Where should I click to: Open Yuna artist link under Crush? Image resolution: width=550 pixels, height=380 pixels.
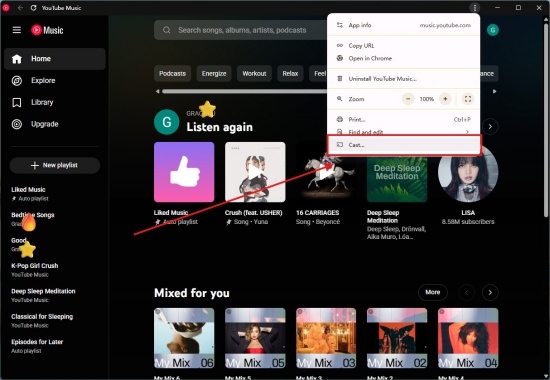point(261,222)
